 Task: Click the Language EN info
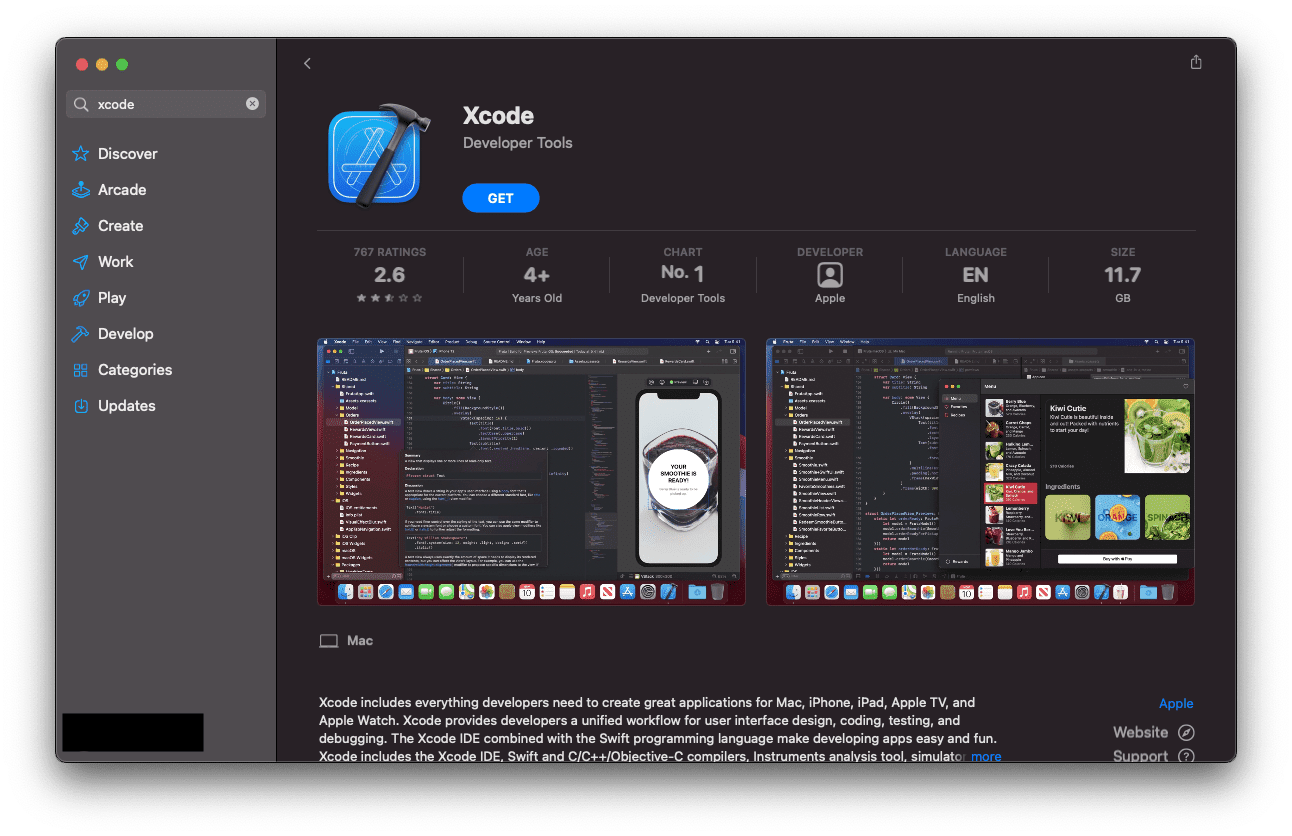[976, 275]
